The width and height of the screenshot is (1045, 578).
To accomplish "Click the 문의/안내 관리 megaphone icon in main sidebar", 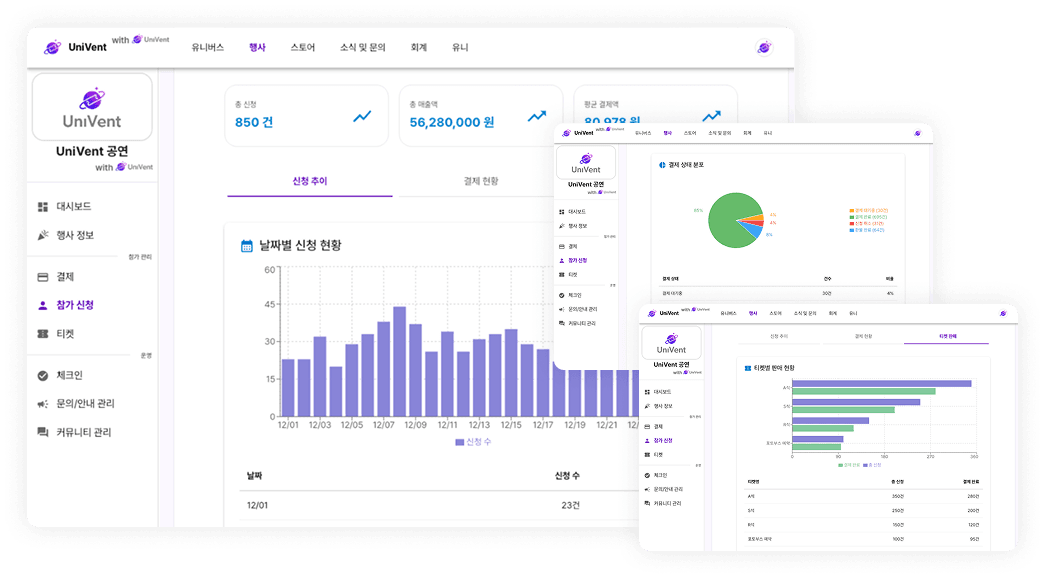I will [43, 404].
